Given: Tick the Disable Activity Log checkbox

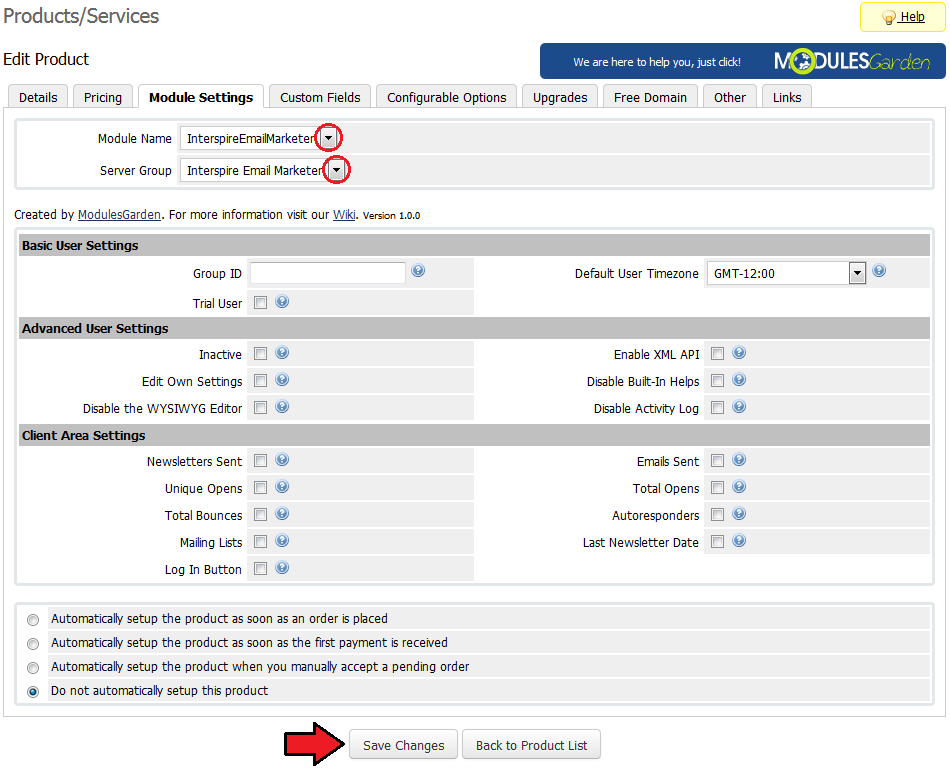Looking at the screenshot, I should click(x=717, y=408).
